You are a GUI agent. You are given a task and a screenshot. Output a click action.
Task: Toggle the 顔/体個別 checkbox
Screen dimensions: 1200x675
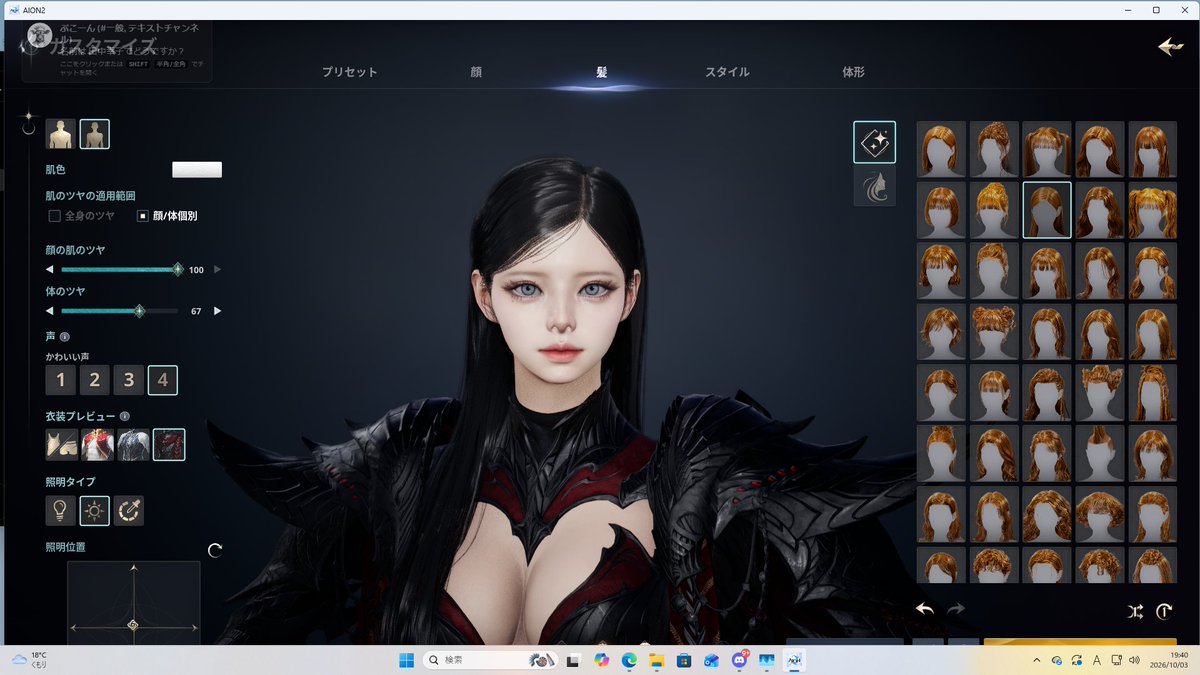[x=143, y=216]
